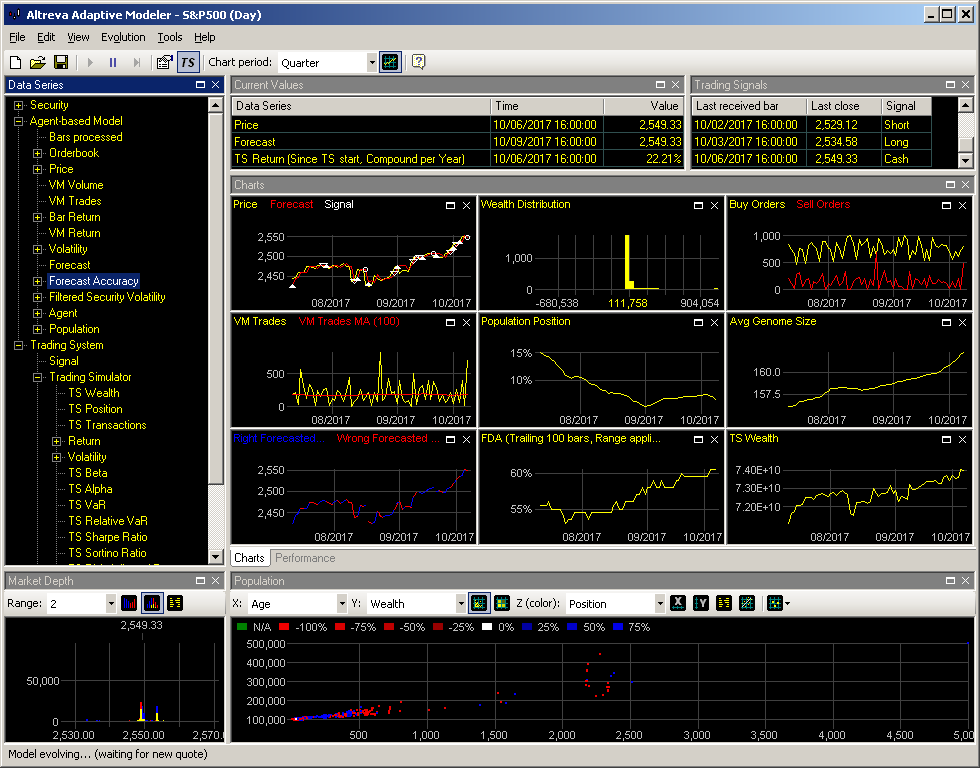Toggle the TS trading system button
The image size is (980, 768).
[188, 62]
